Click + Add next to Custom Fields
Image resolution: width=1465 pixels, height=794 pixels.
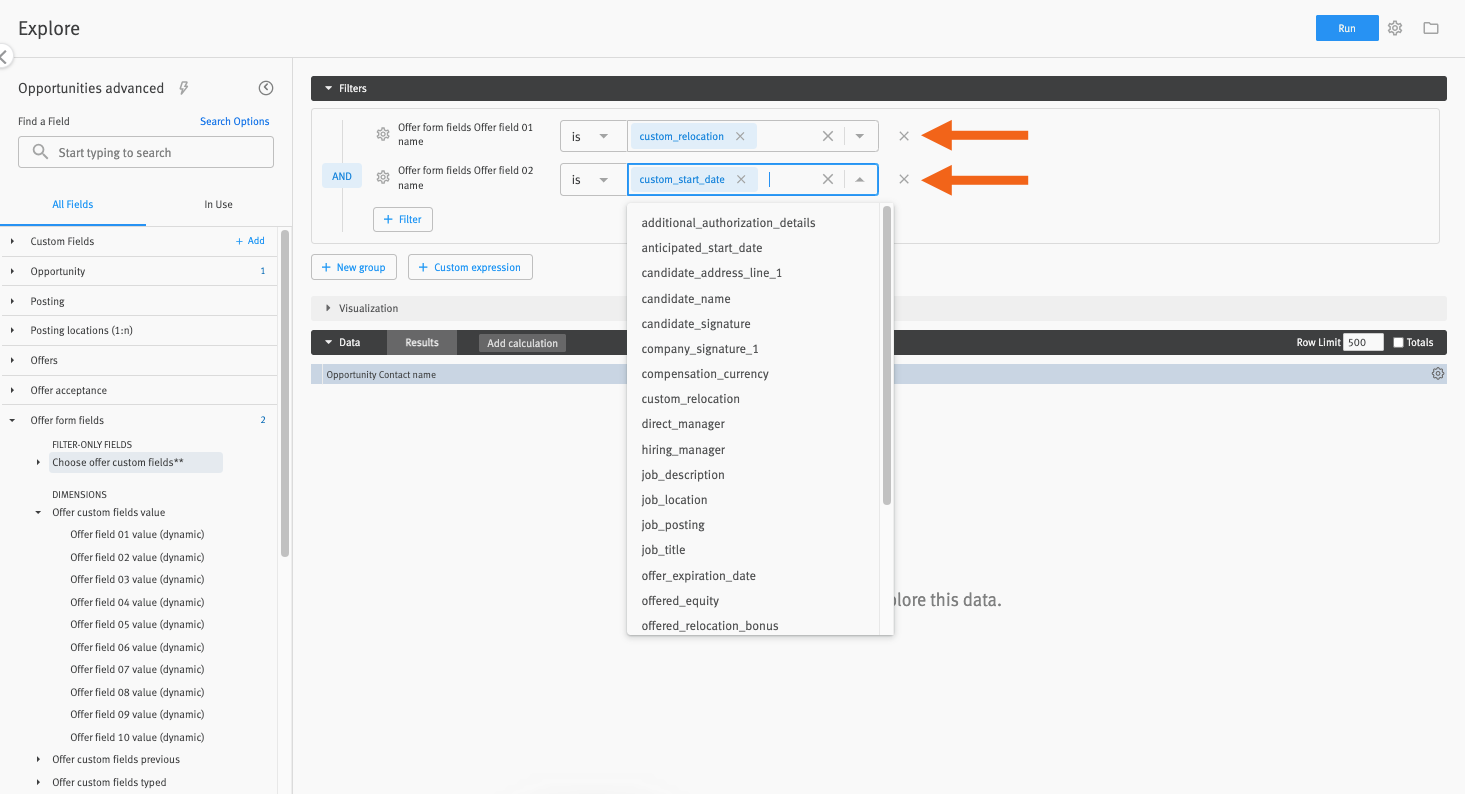coord(250,241)
